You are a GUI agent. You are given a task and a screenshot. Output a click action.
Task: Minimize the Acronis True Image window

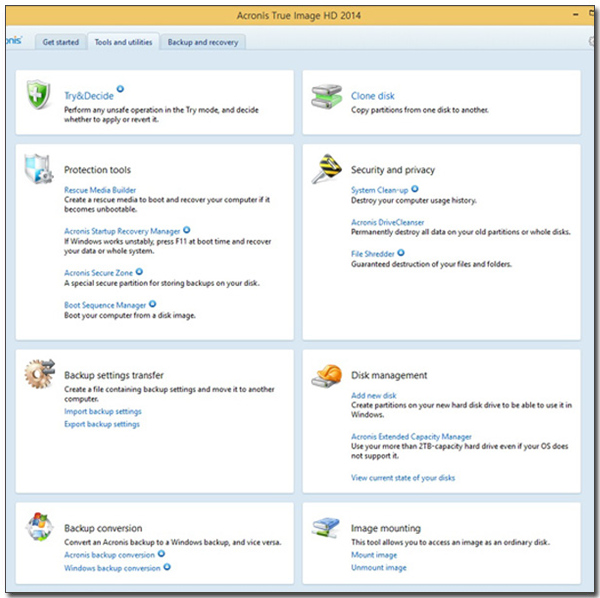pos(576,15)
